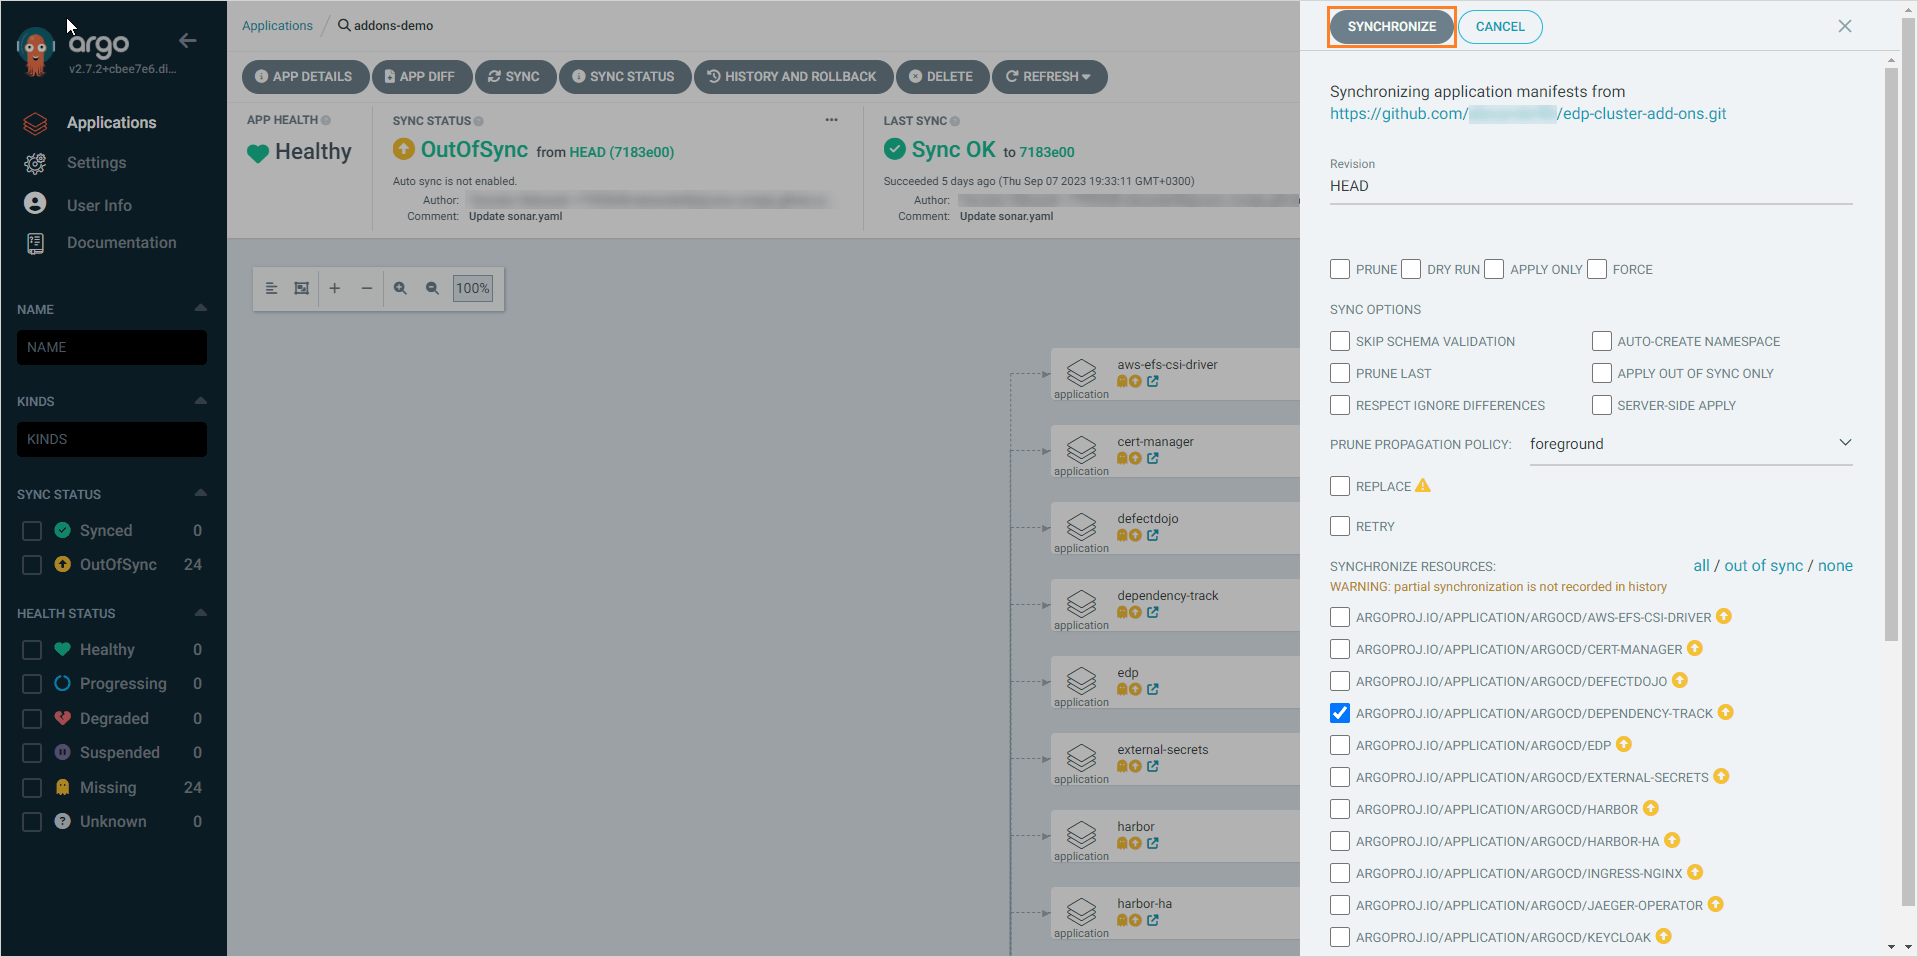Click the DELETE toolbar button
Image resolution: width=1918 pixels, height=957 pixels.
tap(941, 77)
